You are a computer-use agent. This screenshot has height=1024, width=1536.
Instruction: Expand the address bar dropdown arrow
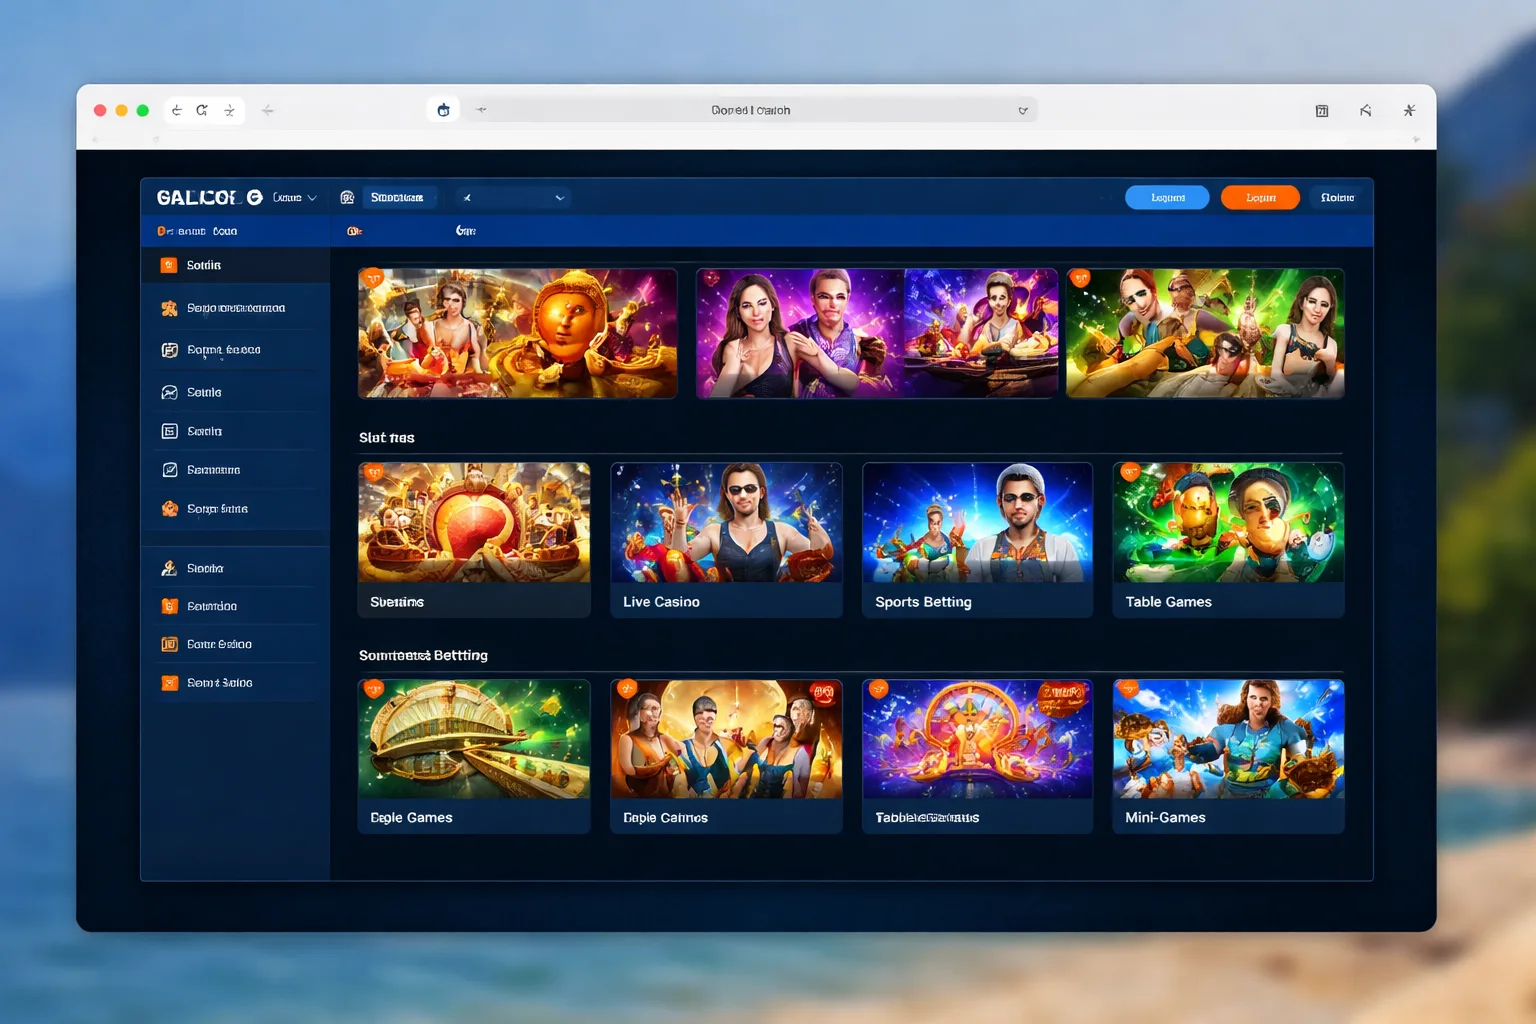click(x=1023, y=111)
